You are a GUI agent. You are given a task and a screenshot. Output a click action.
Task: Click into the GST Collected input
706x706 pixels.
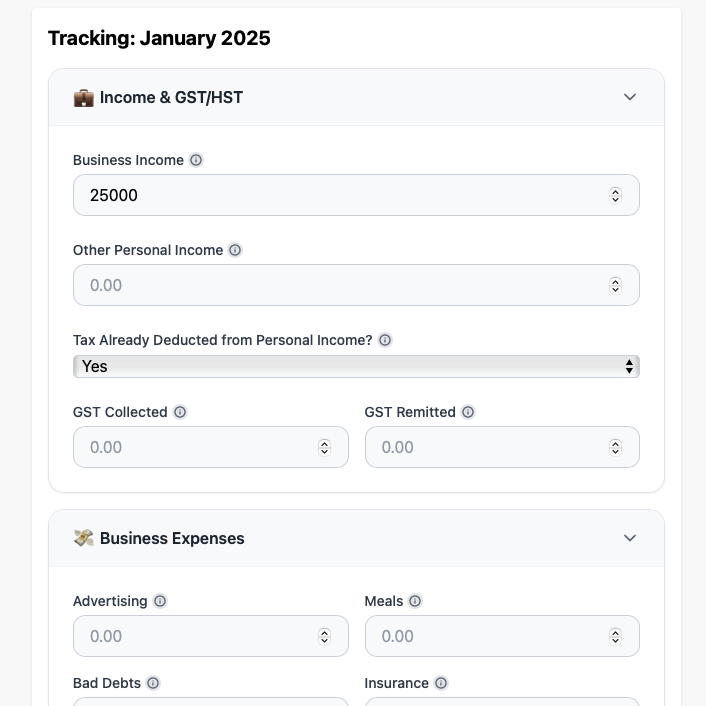(211, 447)
